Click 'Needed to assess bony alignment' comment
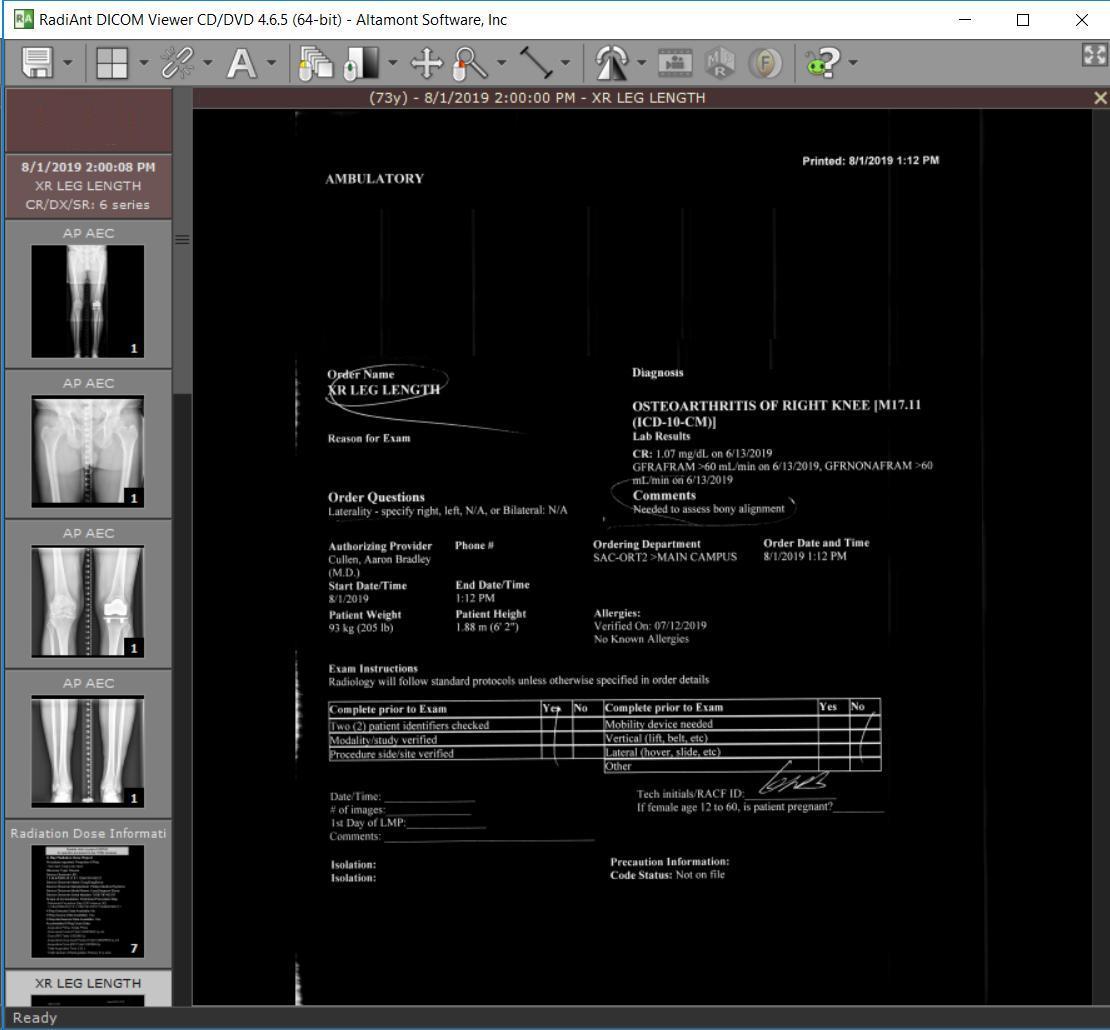This screenshot has height=1030, width=1110. [709, 509]
